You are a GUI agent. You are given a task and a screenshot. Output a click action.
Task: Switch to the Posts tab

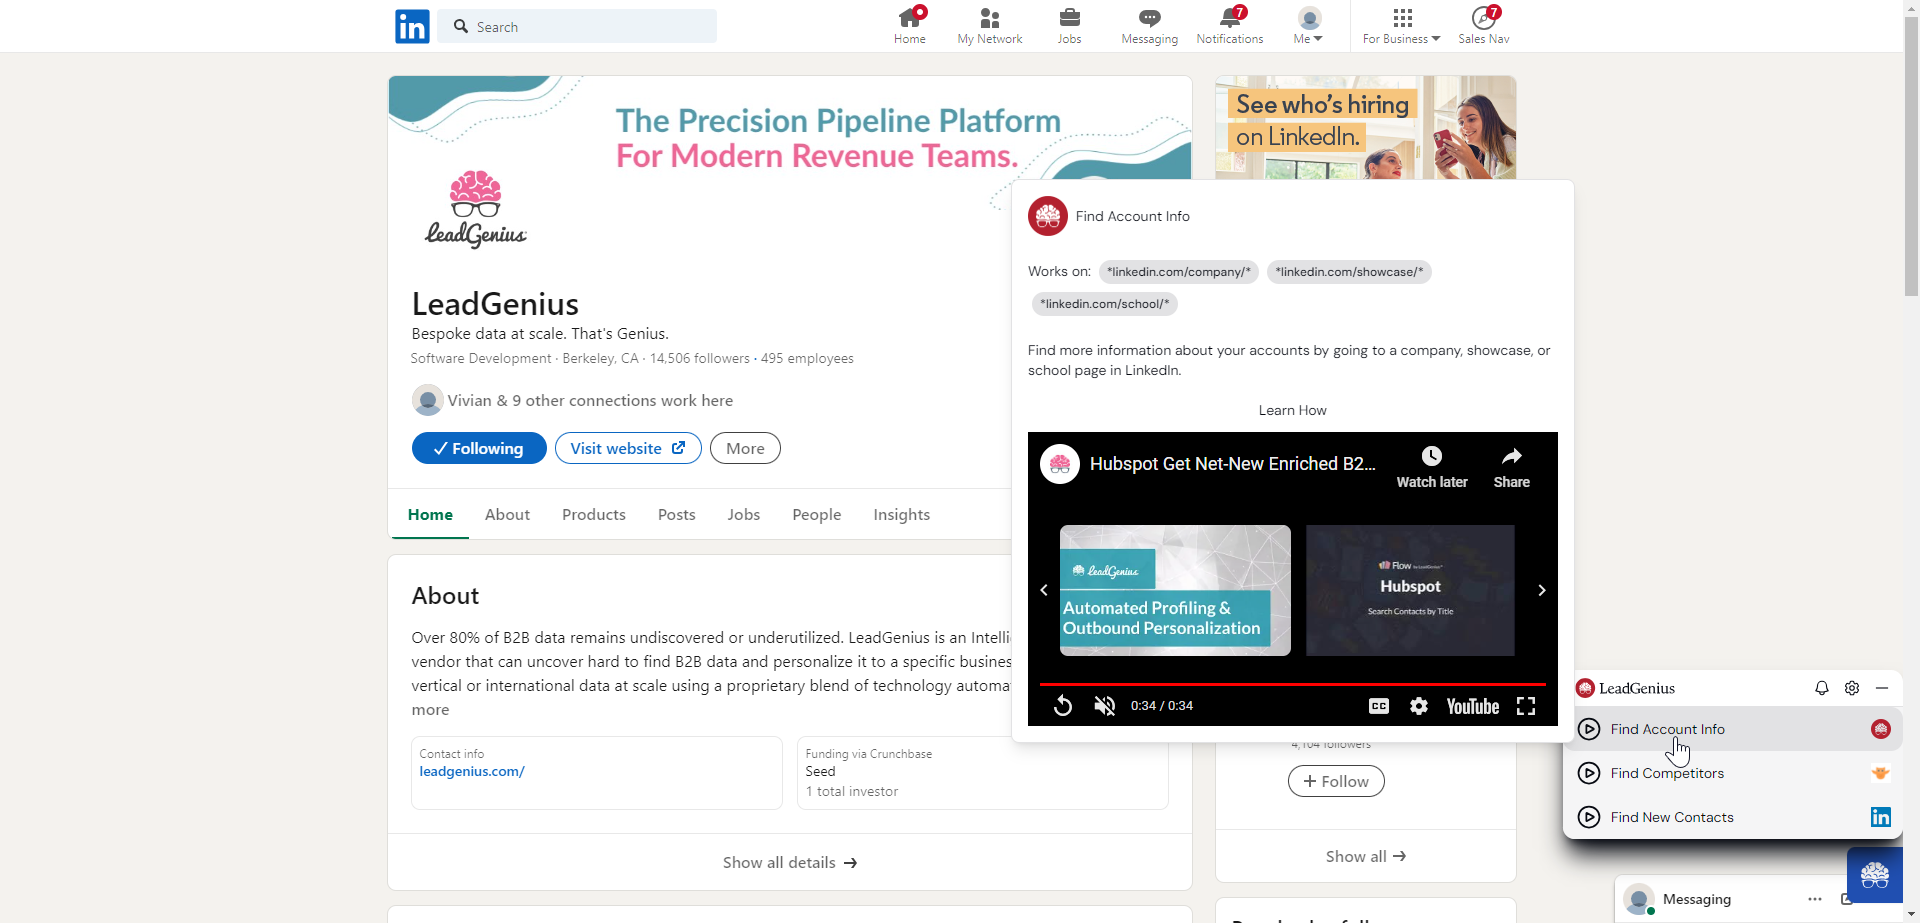point(677,514)
